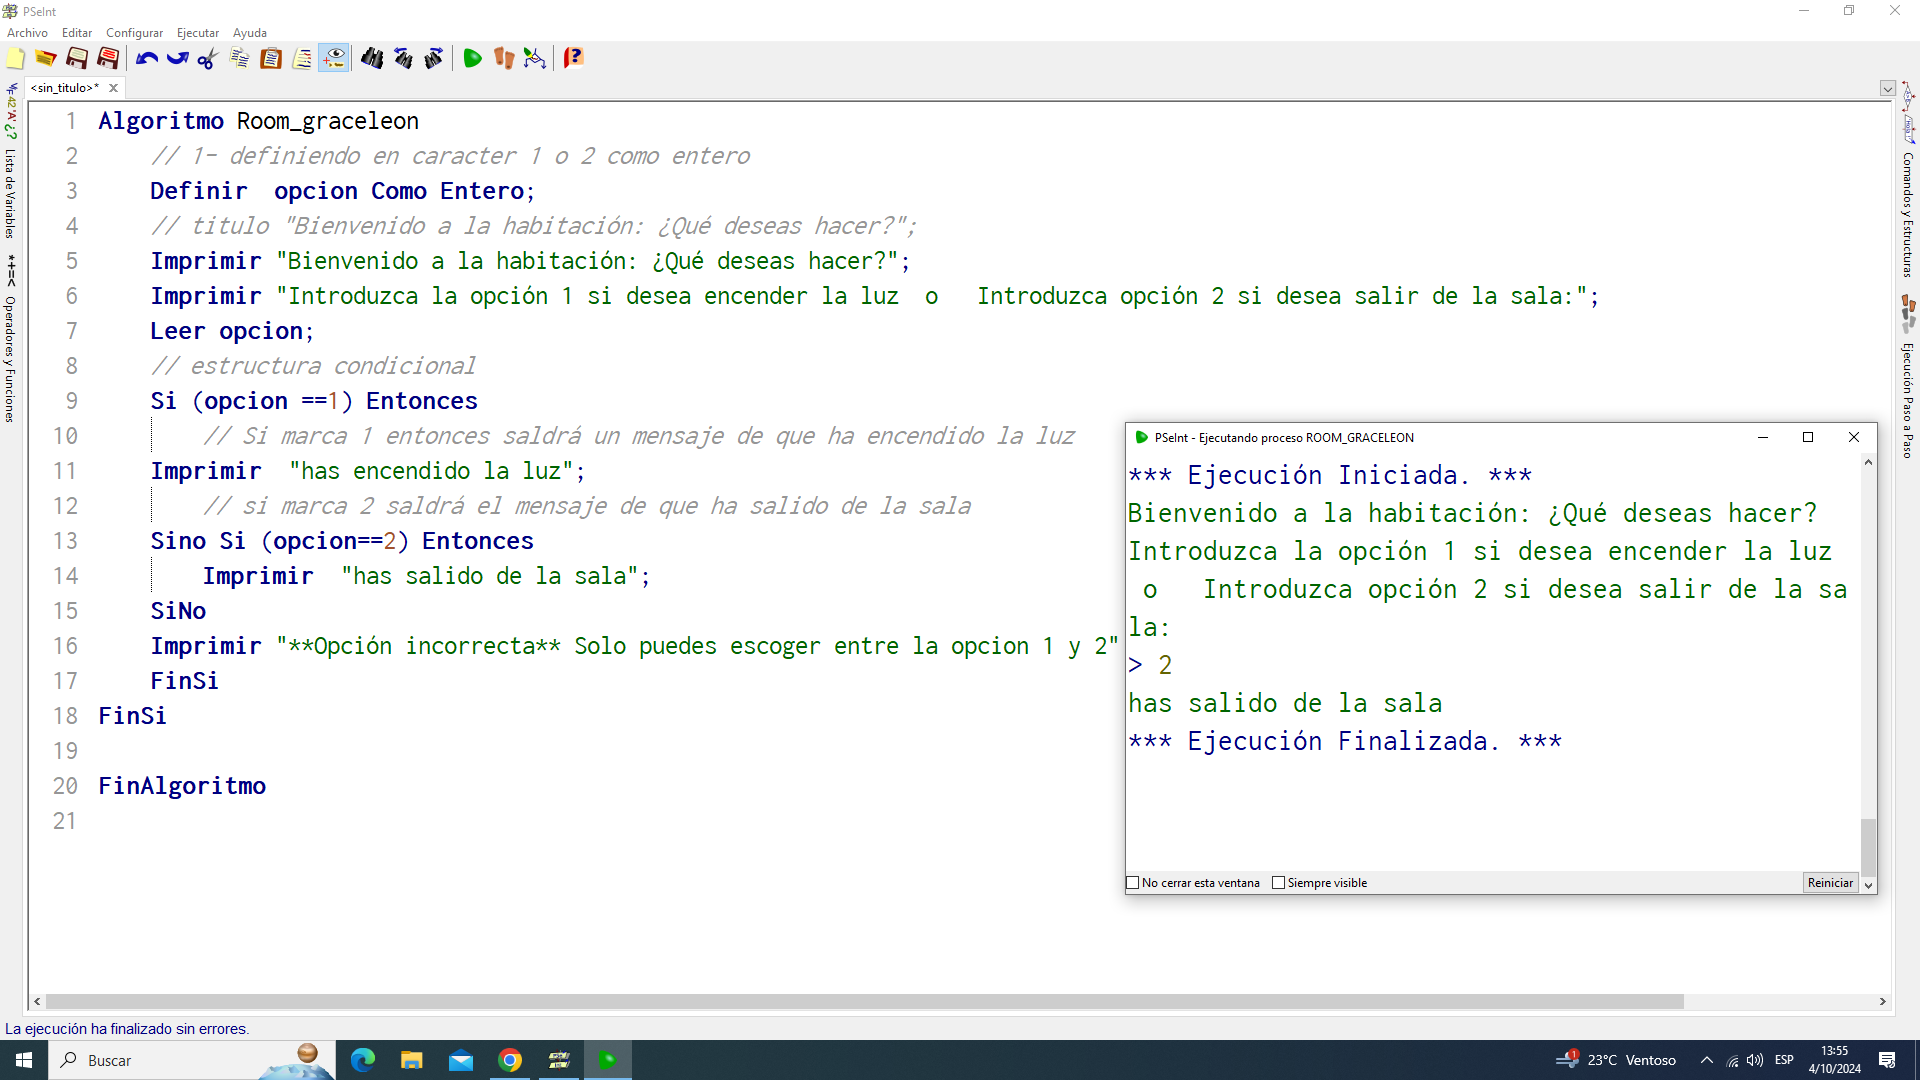The height and width of the screenshot is (1080, 1920).
Task: Enable 'No cerrar esta ventana' checkbox
Action: pyautogui.click(x=1133, y=883)
